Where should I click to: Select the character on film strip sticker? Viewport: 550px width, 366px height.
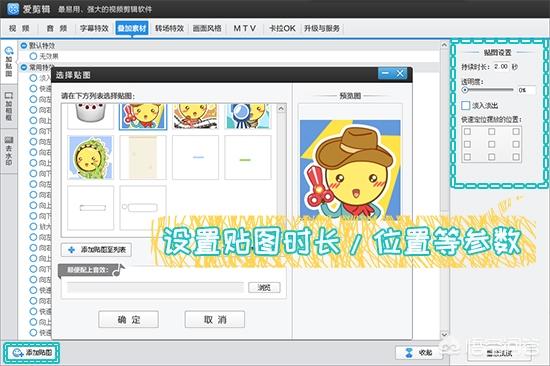(x=195, y=116)
